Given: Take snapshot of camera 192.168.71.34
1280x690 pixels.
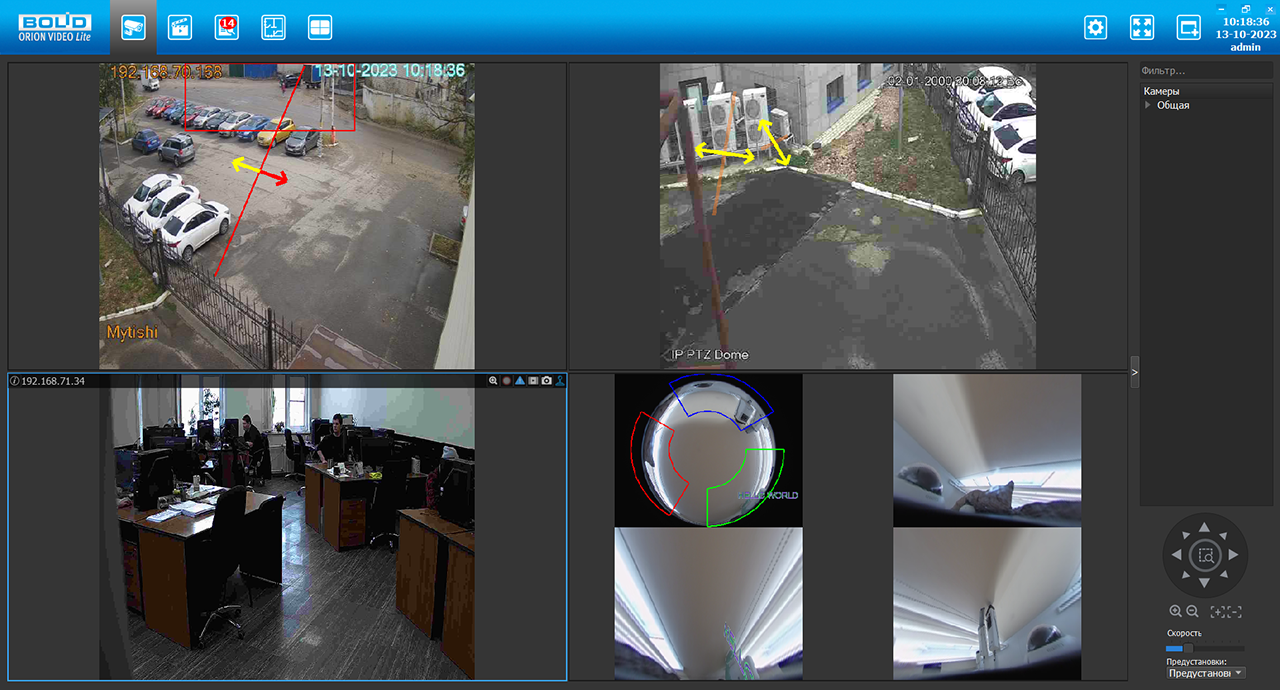Looking at the screenshot, I should (547, 381).
